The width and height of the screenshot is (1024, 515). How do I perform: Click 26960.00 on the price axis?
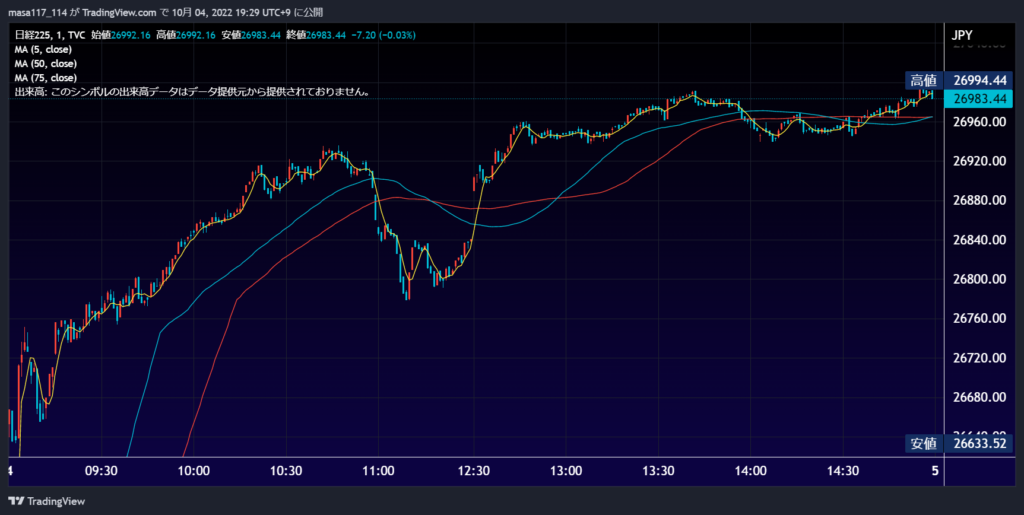click(979, 121)
